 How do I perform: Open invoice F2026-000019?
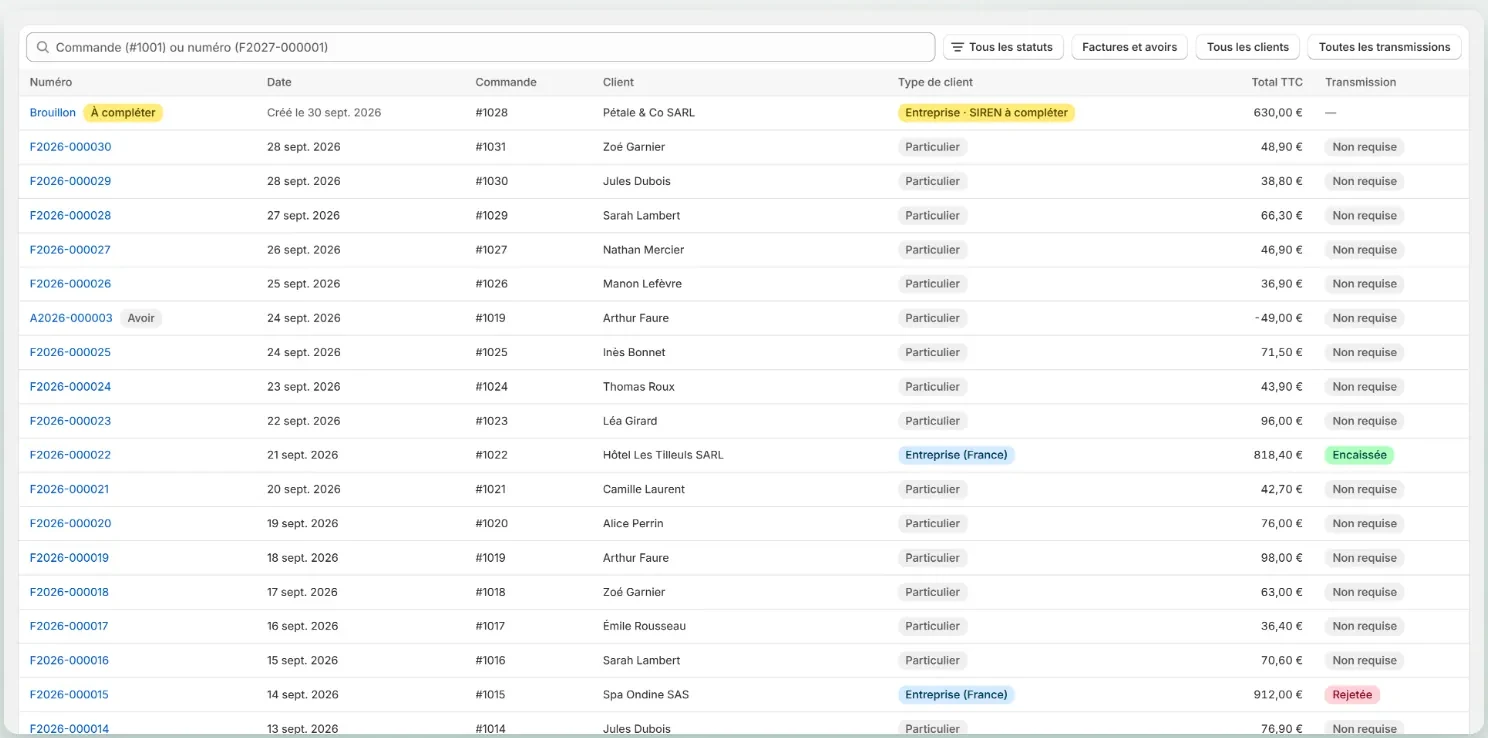pos(69,558)
